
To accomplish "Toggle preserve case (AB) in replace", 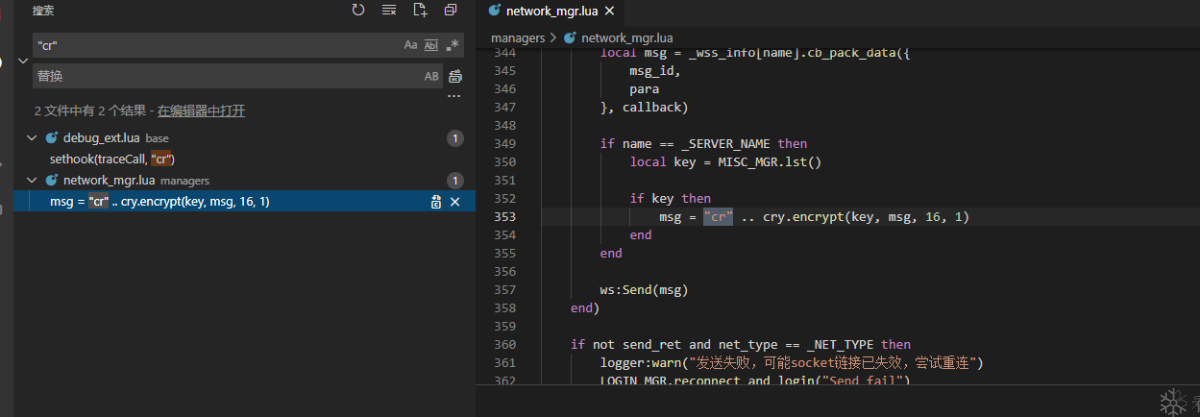I will click(x=431, y=76).
